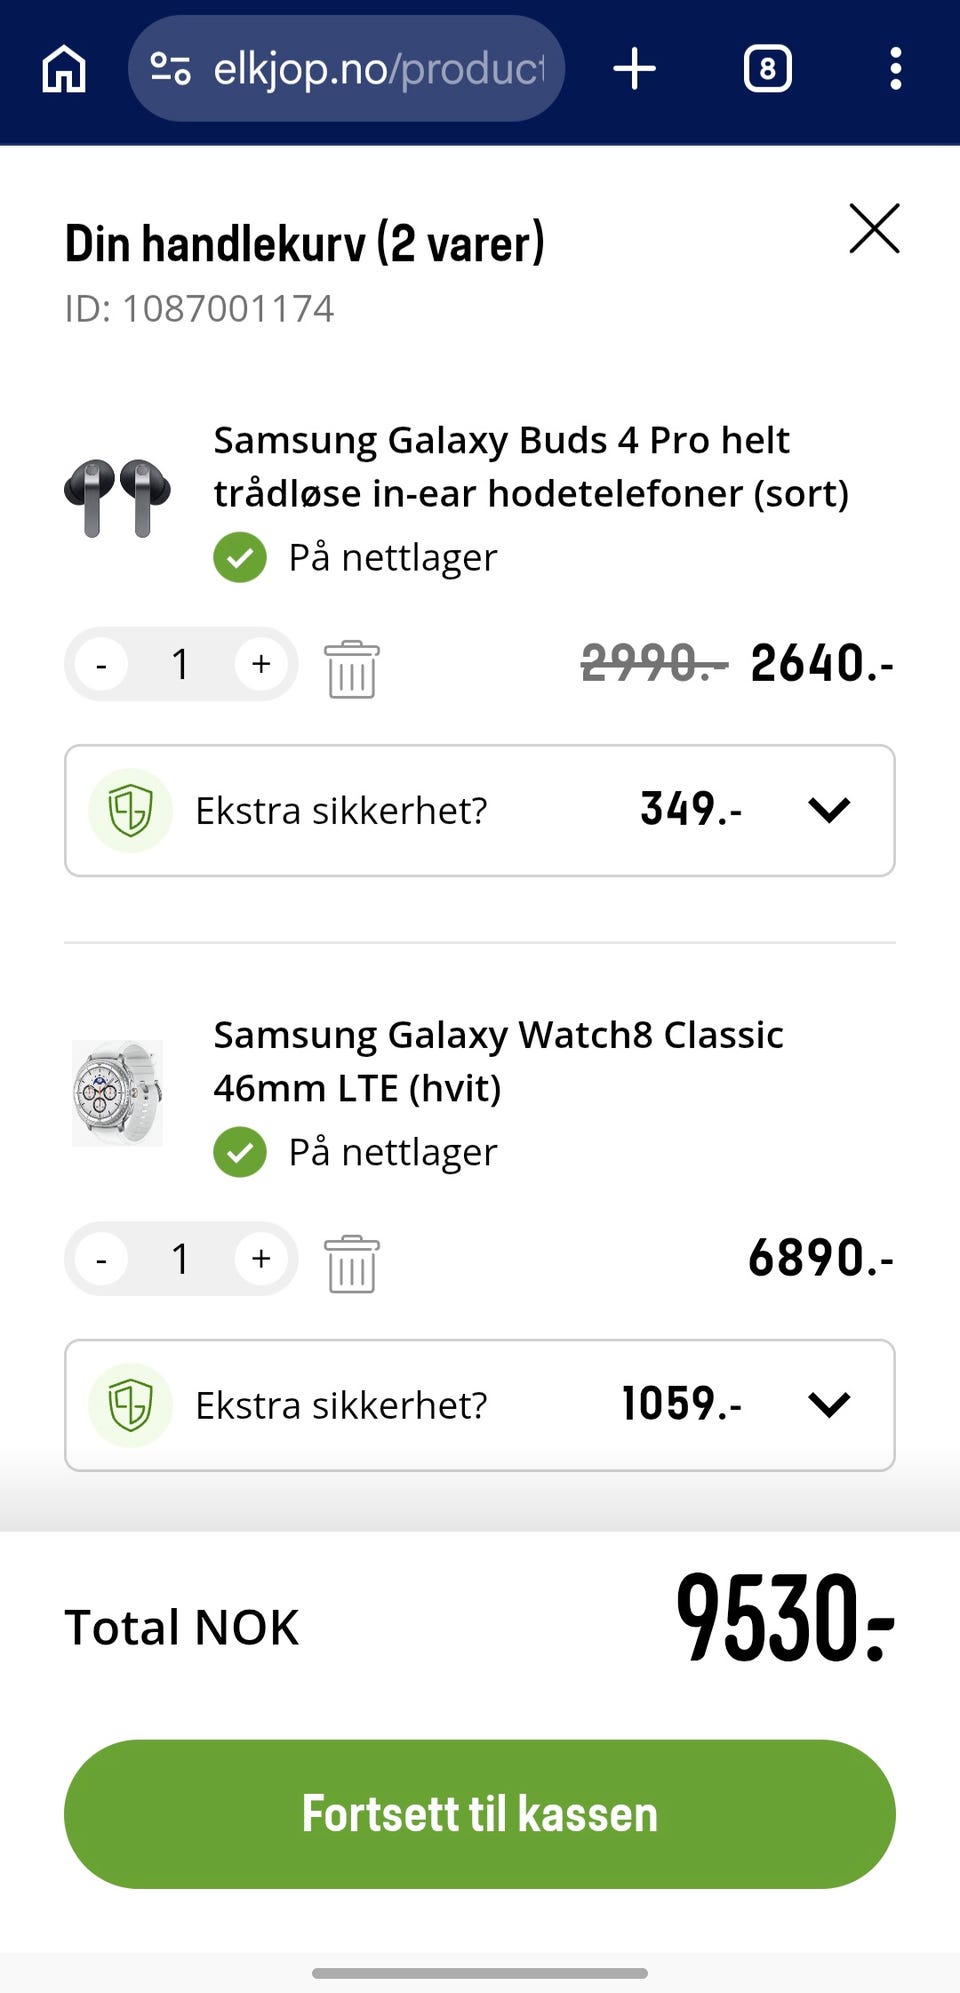Increase Galaxy Watch8 Classic quantity
This screenshot has height=1993, width=960.
tap(261, 1259)
